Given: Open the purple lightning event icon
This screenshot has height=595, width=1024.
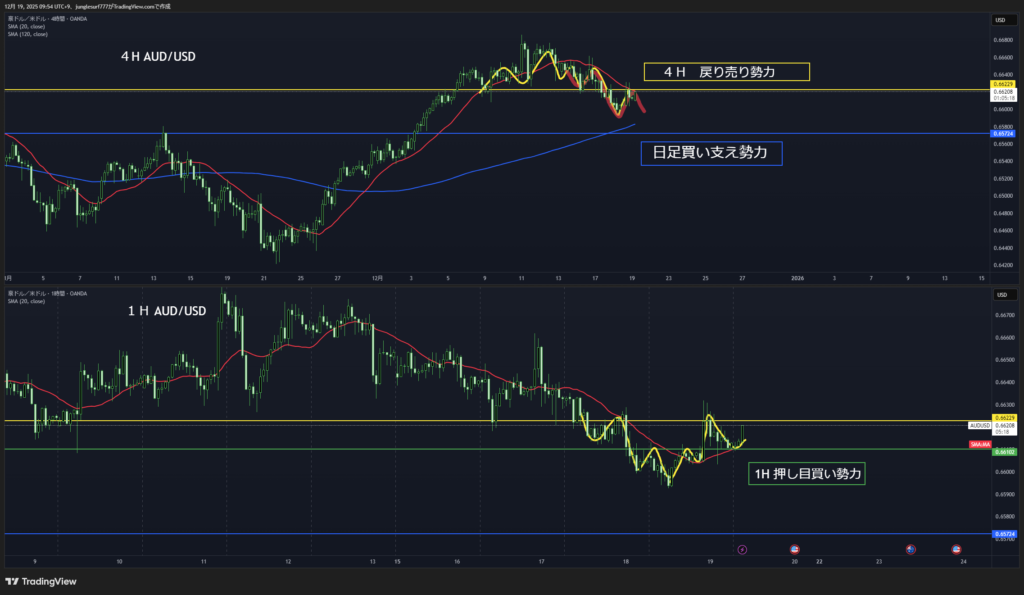Looking at the screenshot, I should [741, 549].
